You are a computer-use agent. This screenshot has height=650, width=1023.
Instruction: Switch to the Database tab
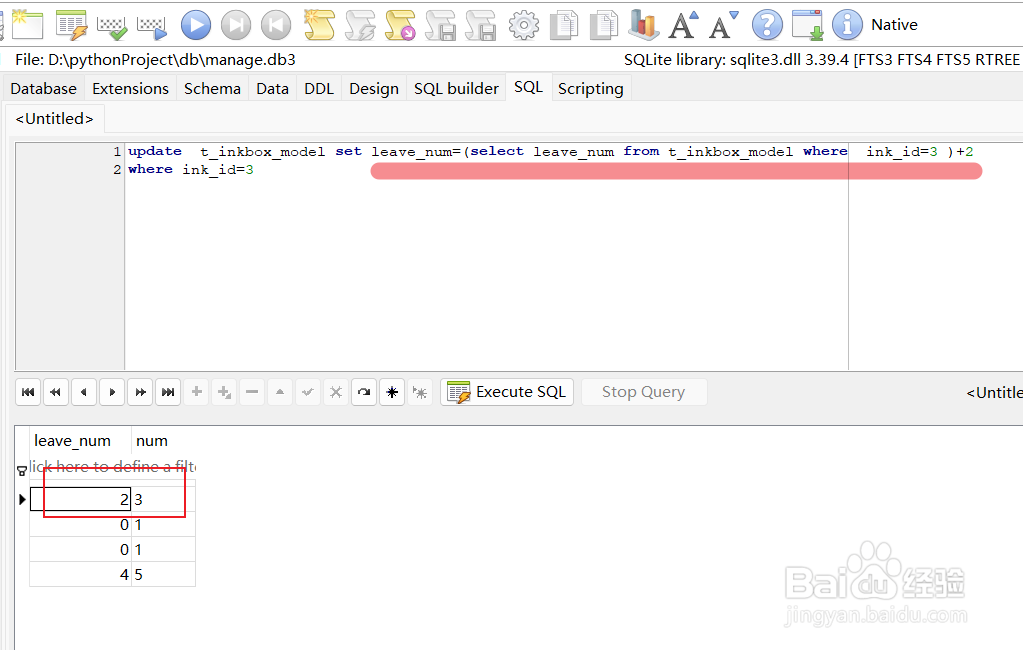[x=44, y=89]
